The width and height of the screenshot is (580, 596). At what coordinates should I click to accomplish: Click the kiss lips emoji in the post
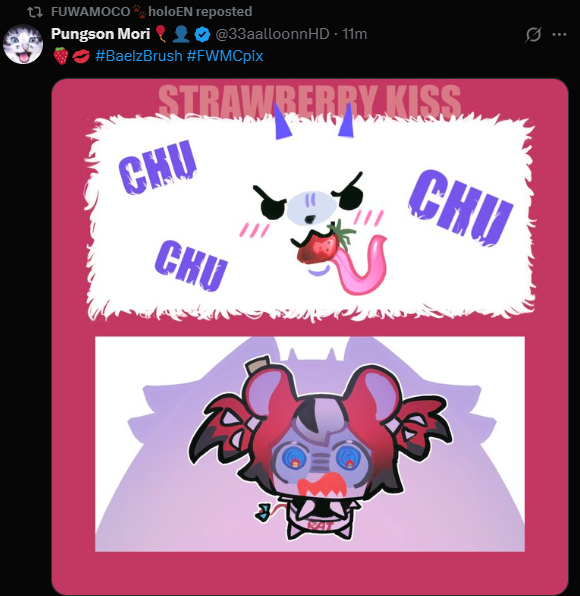point(81,56)
